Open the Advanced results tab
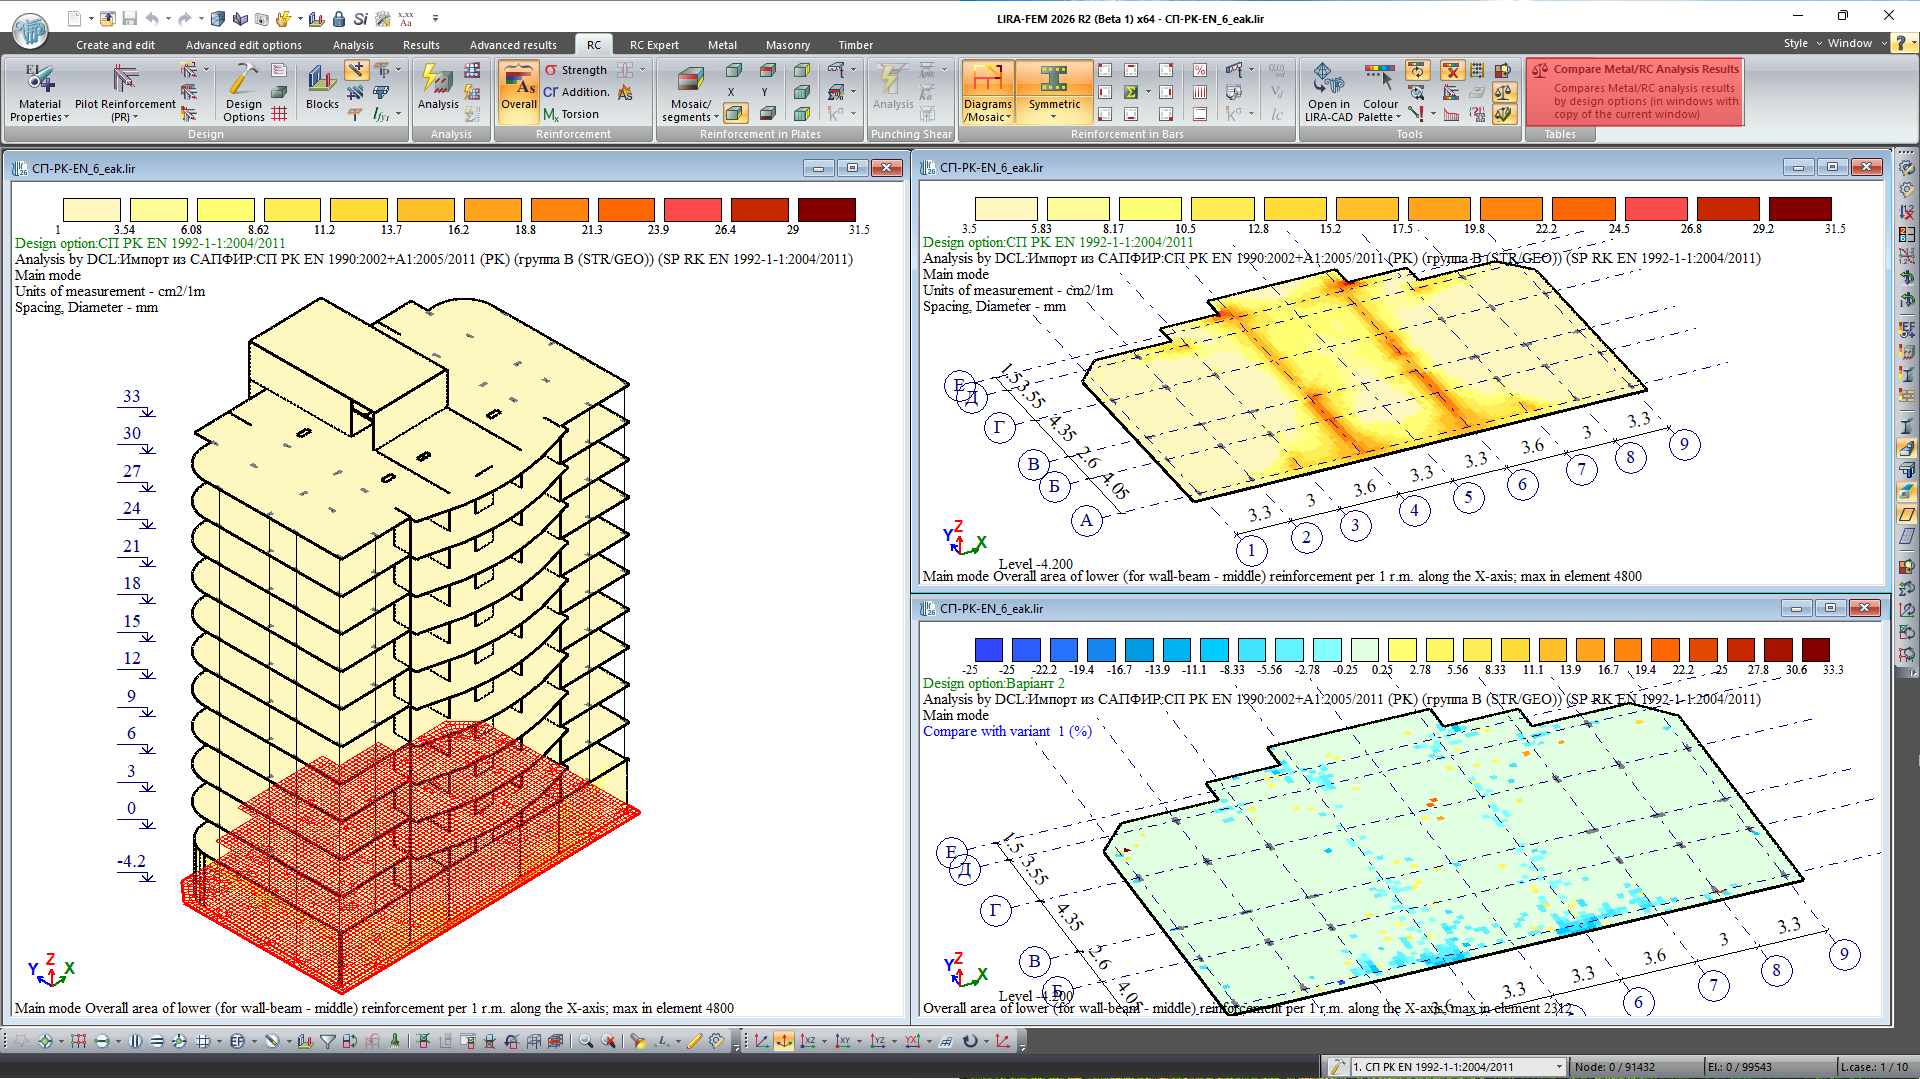 pyautogui.click(x=513, y=45)
